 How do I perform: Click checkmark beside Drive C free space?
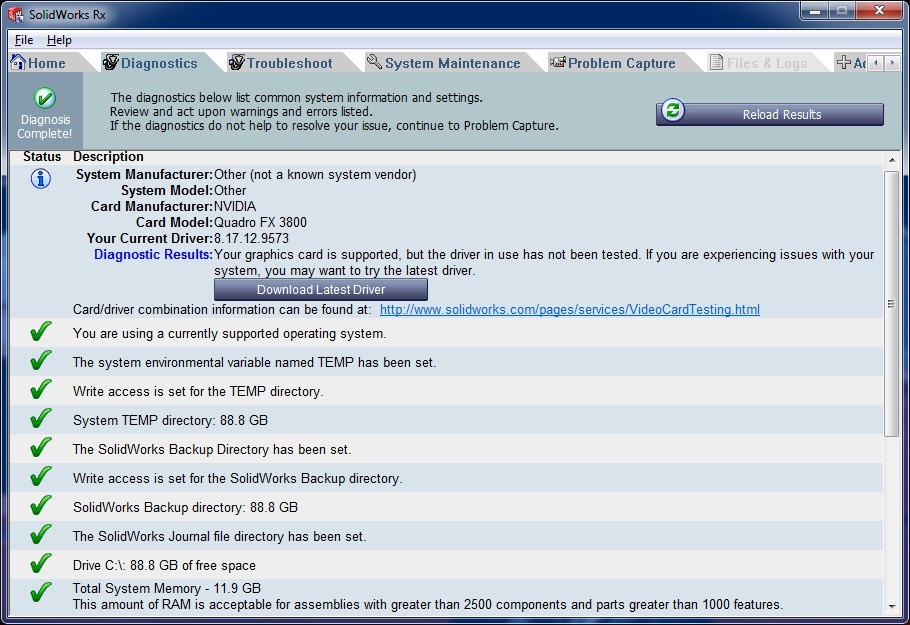[x=41, y=564]
